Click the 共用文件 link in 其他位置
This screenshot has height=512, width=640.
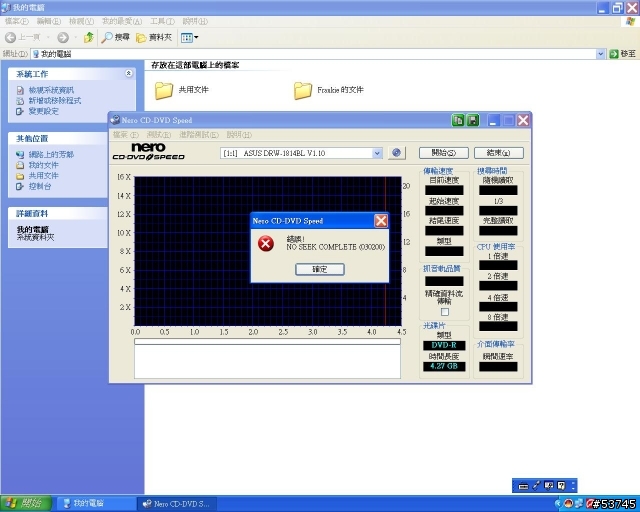(44, 176)
